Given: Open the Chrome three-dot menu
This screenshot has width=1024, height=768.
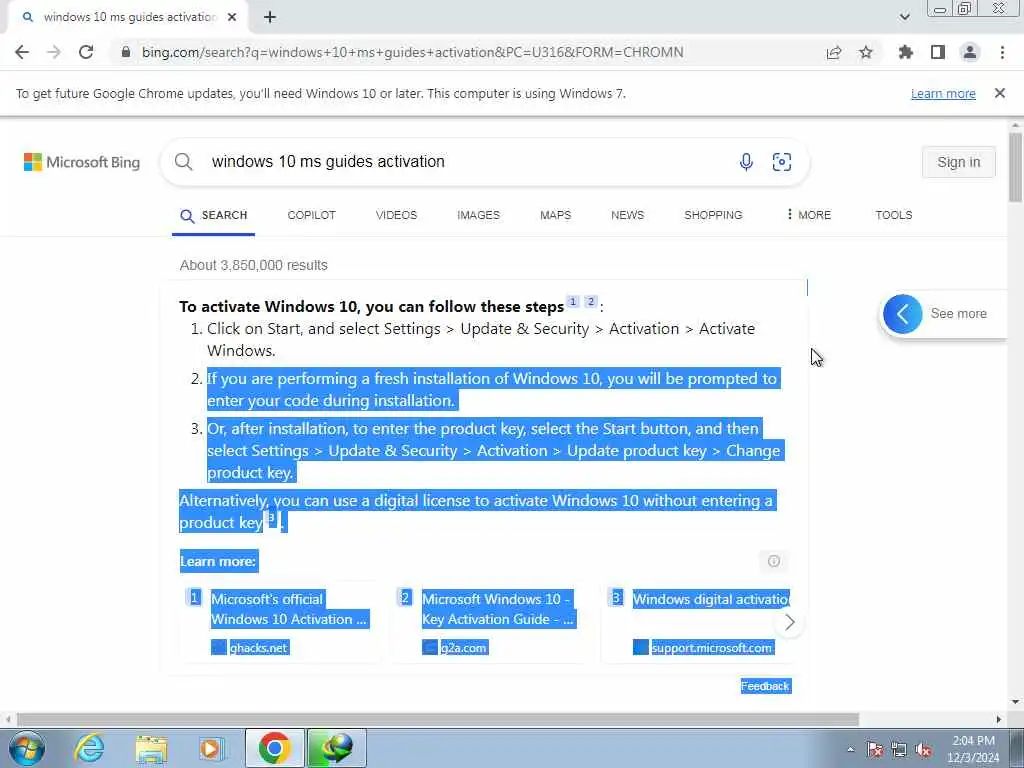Looking at the screenshot, I should (x=1002, y=52).
